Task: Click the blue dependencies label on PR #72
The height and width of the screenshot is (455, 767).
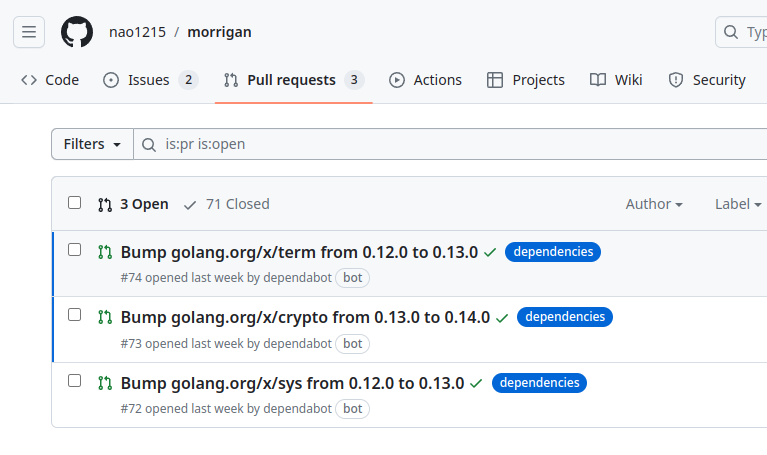Action: (x=539, y=382)
